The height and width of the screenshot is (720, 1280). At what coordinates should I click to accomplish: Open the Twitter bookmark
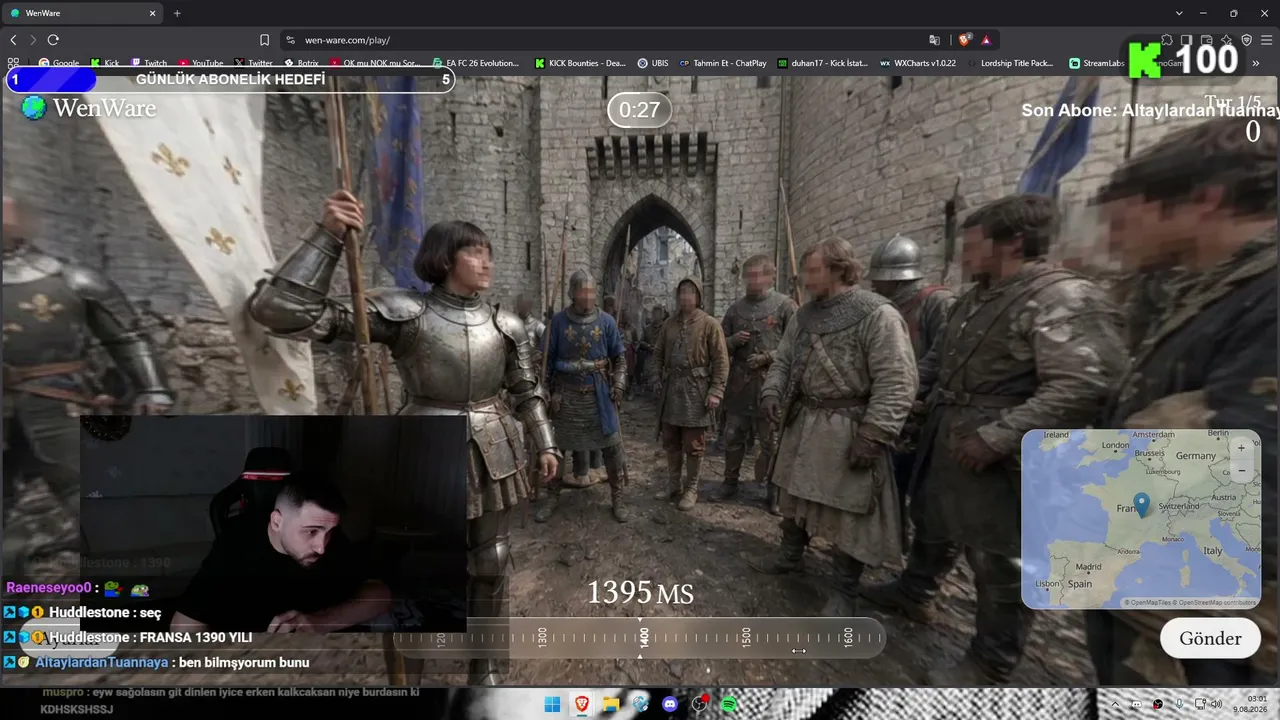254,63
